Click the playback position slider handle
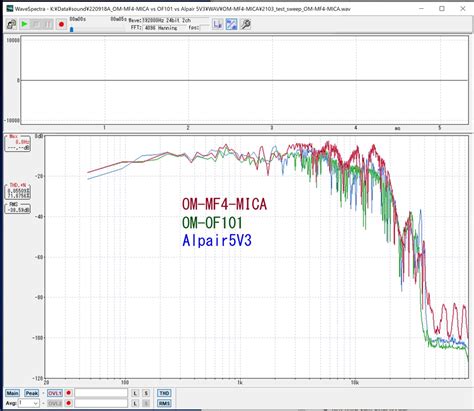 [72, 29]
